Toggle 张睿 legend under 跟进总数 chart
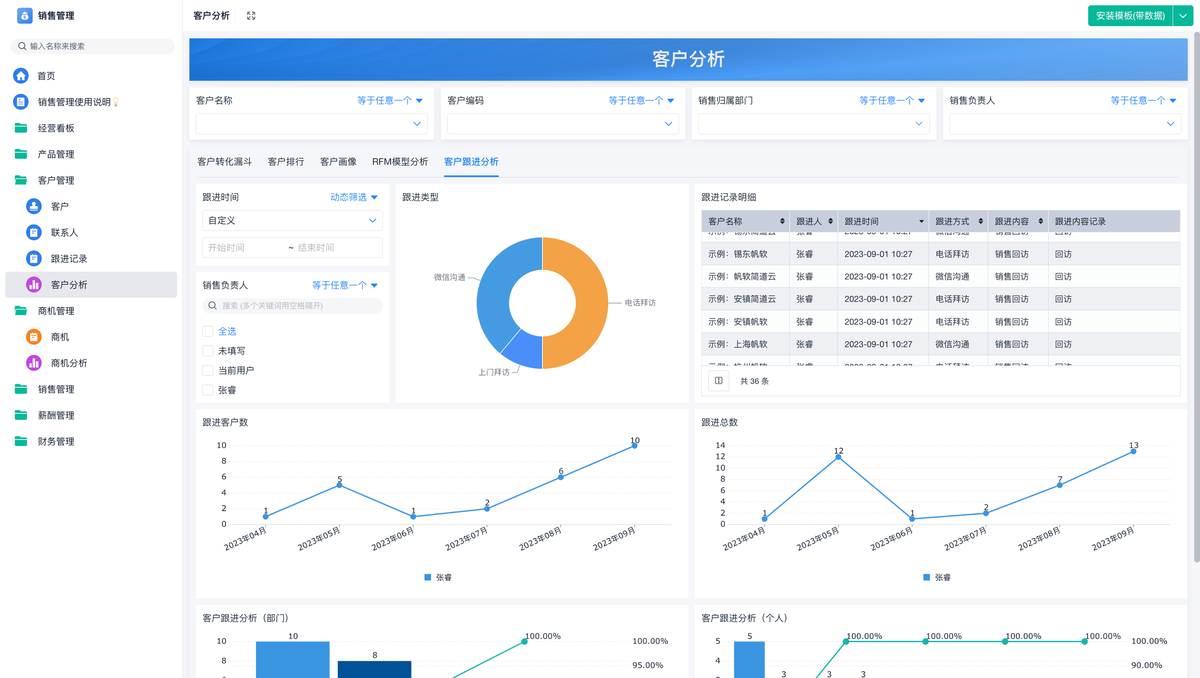This screenshot has width=1200, height=678. tap(937, 577)
